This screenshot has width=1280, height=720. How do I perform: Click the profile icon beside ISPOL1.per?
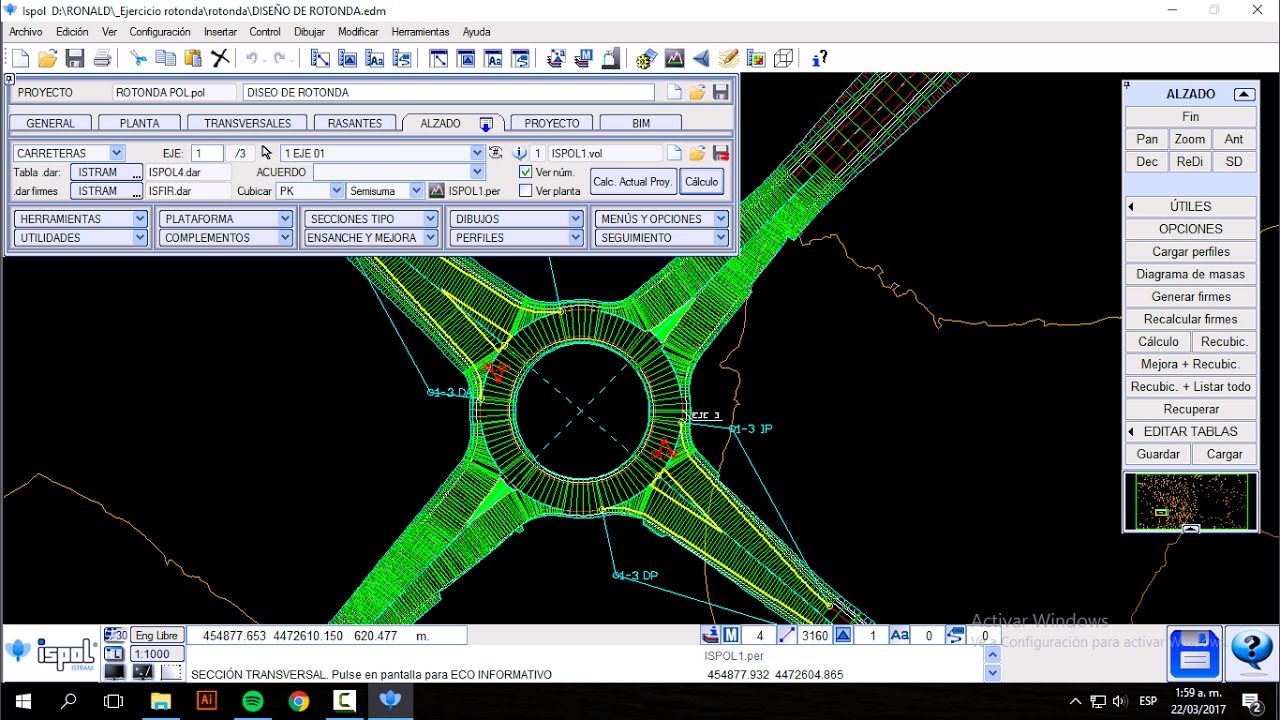point(437,190)
